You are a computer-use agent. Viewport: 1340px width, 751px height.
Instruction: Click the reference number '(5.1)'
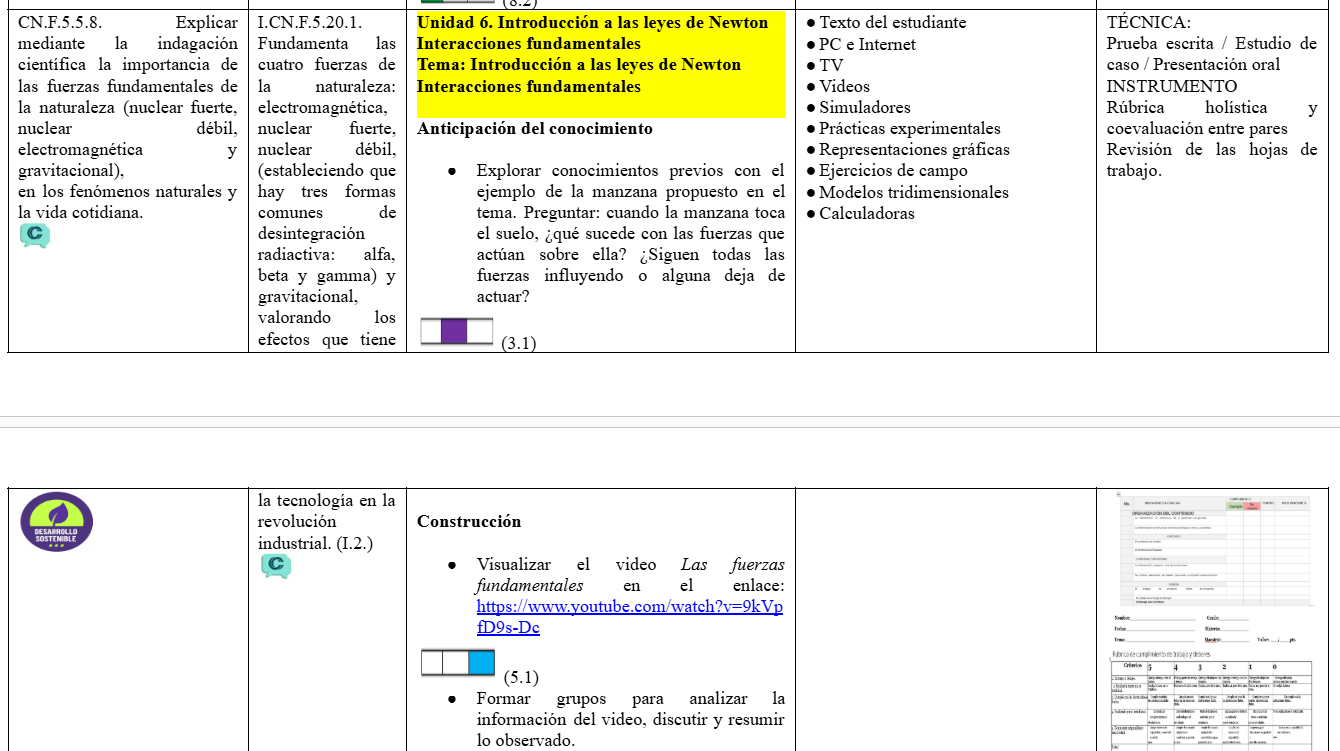point(521,677)
